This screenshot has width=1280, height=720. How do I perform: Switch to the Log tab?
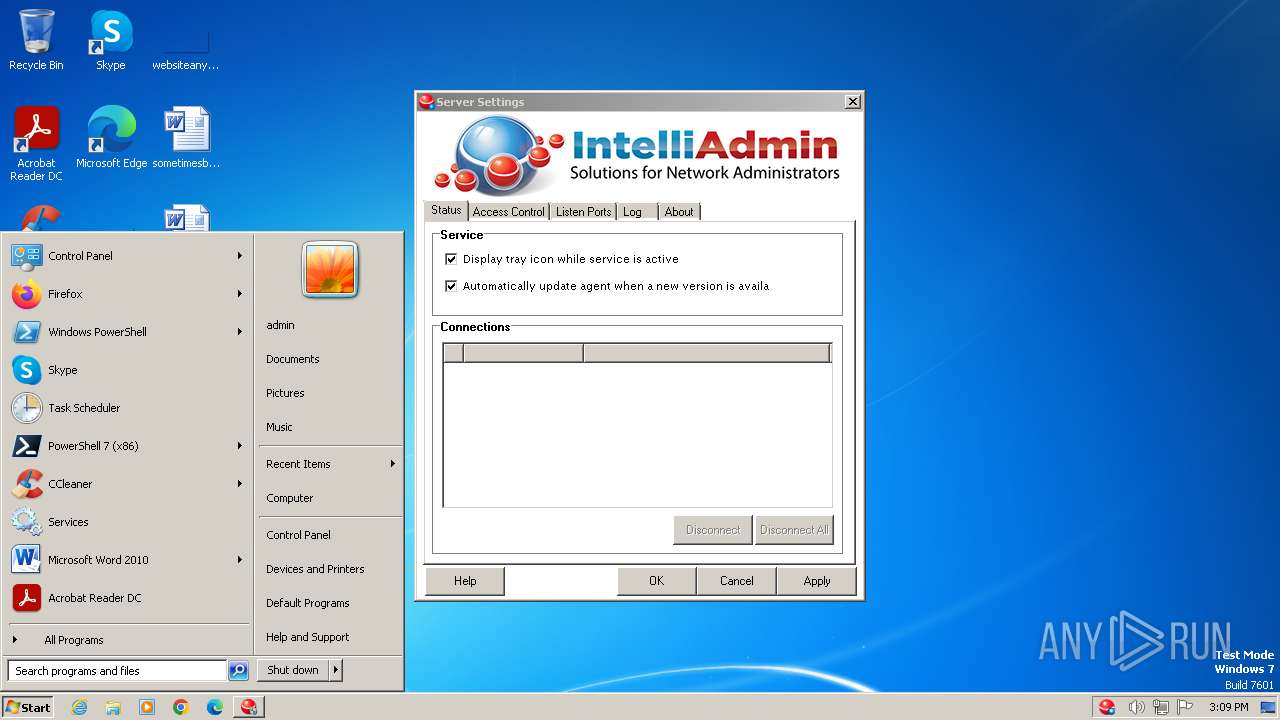pyautogui.click(x=637, y=212)
